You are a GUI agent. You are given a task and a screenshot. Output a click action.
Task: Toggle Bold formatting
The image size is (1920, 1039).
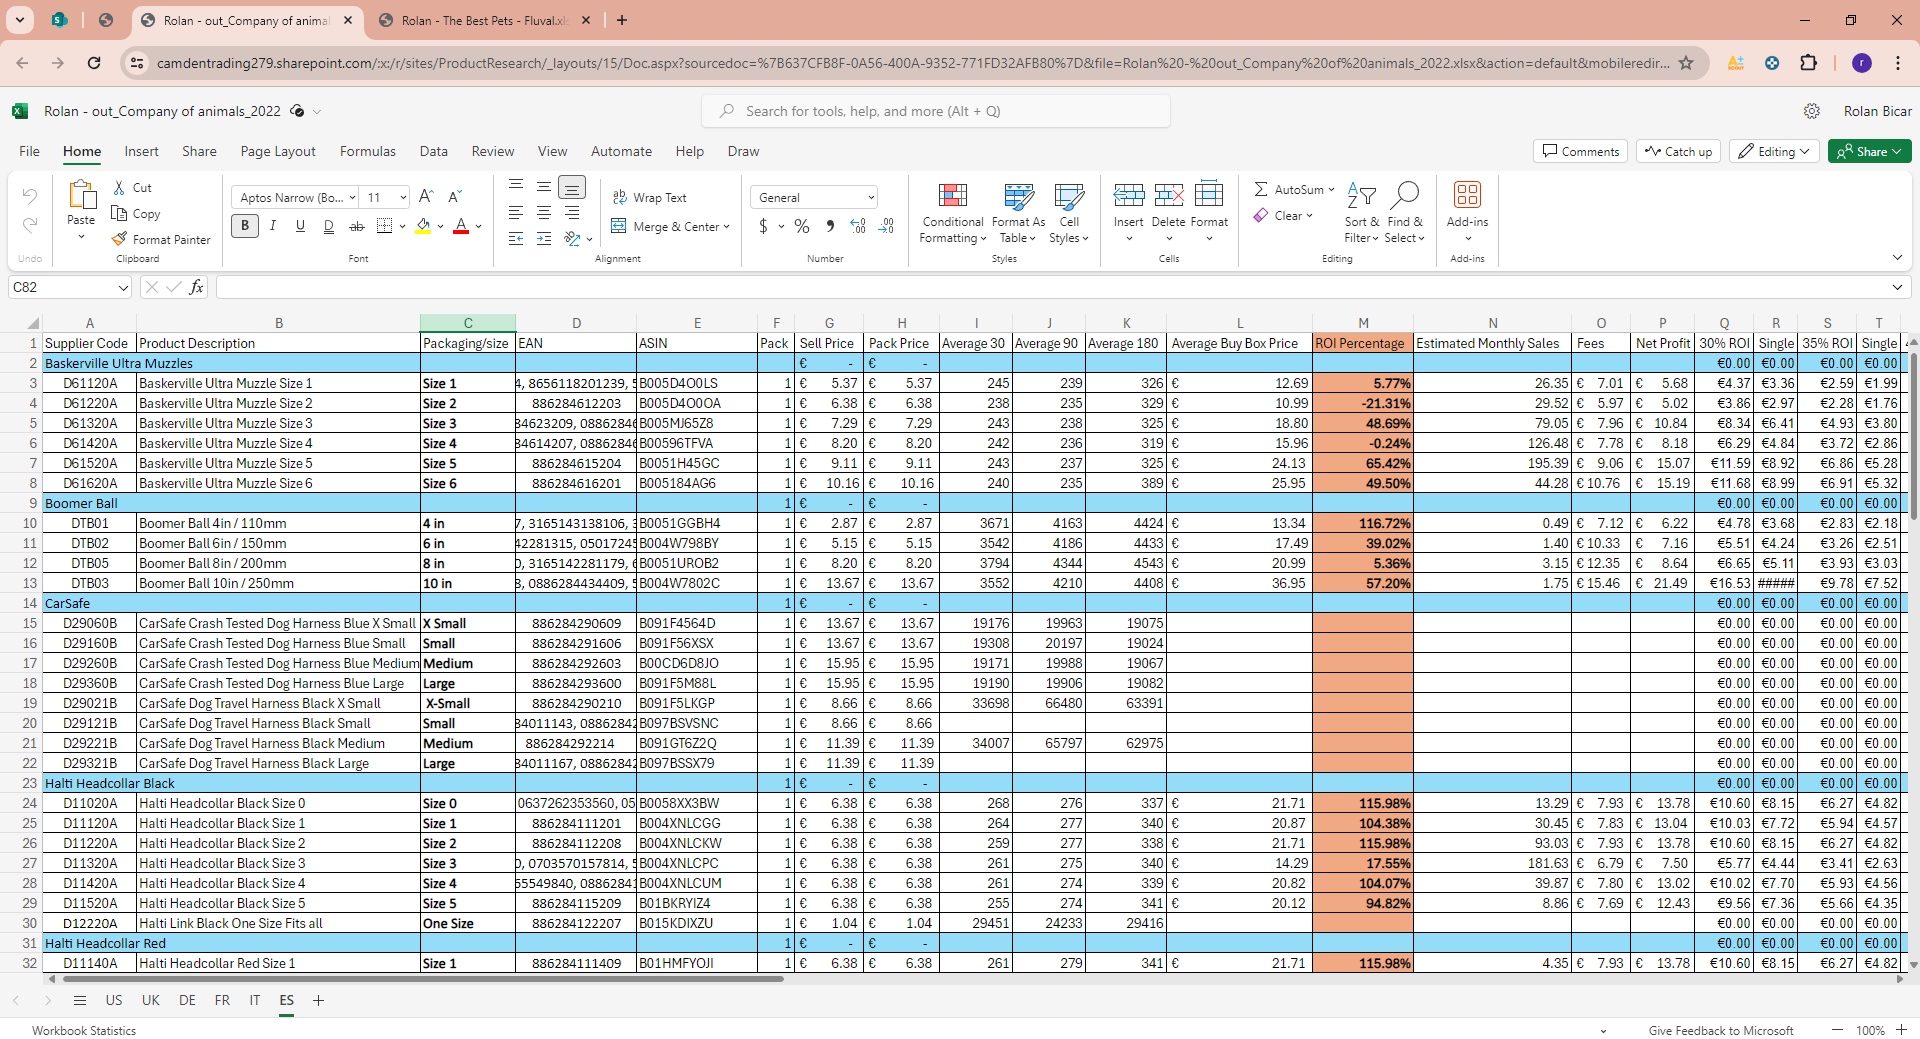click(244, 227)
